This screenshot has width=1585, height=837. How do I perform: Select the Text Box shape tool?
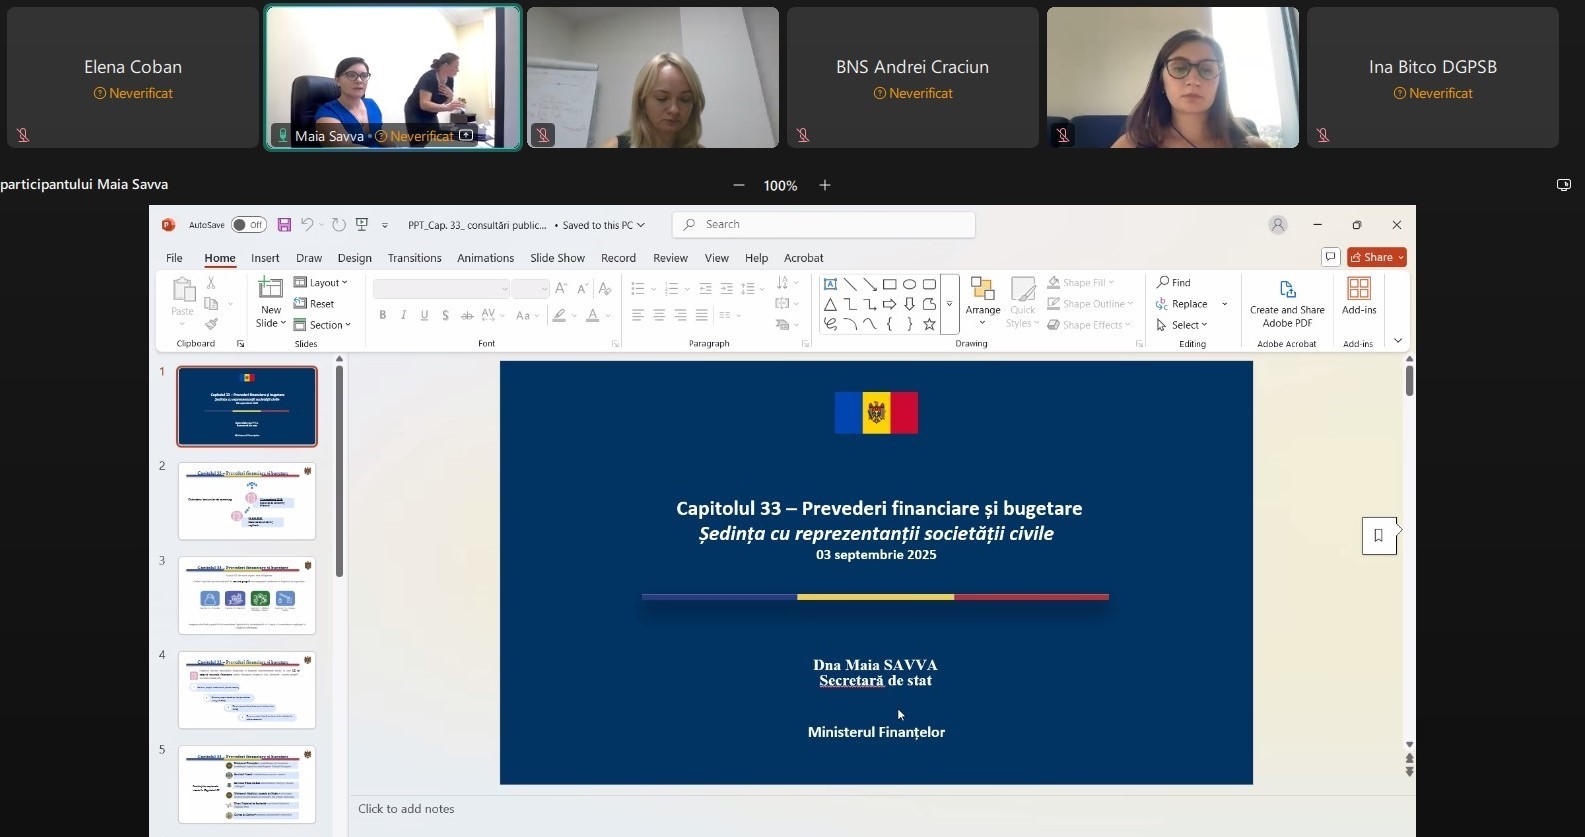tap(830, 284)
